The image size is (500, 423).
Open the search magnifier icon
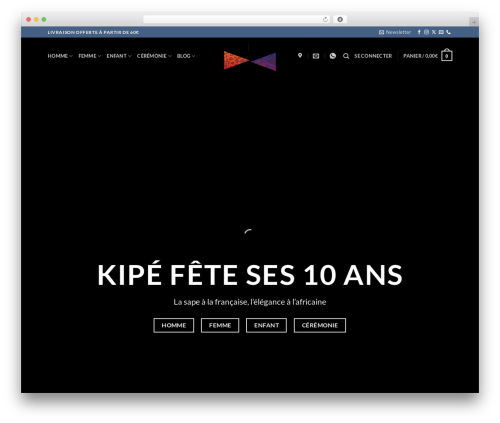click(346, 56)
